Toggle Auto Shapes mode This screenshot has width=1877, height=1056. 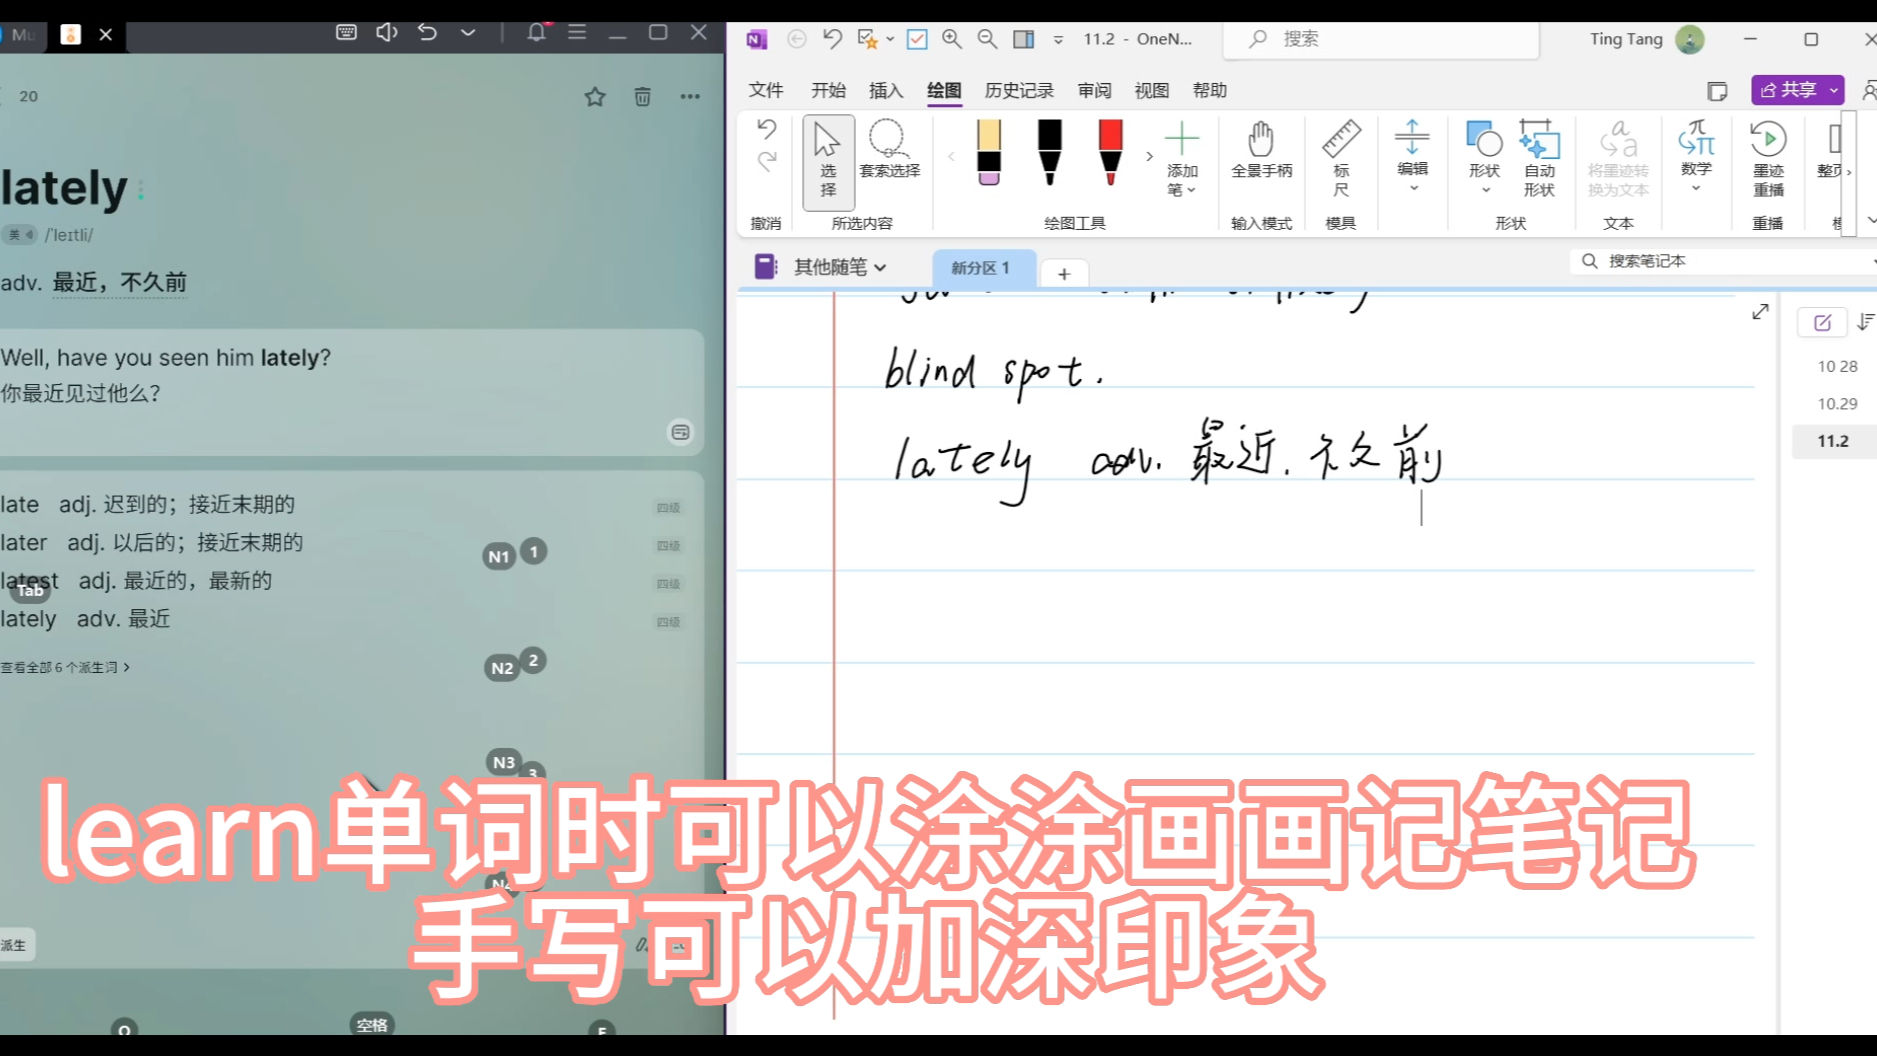1539,158
